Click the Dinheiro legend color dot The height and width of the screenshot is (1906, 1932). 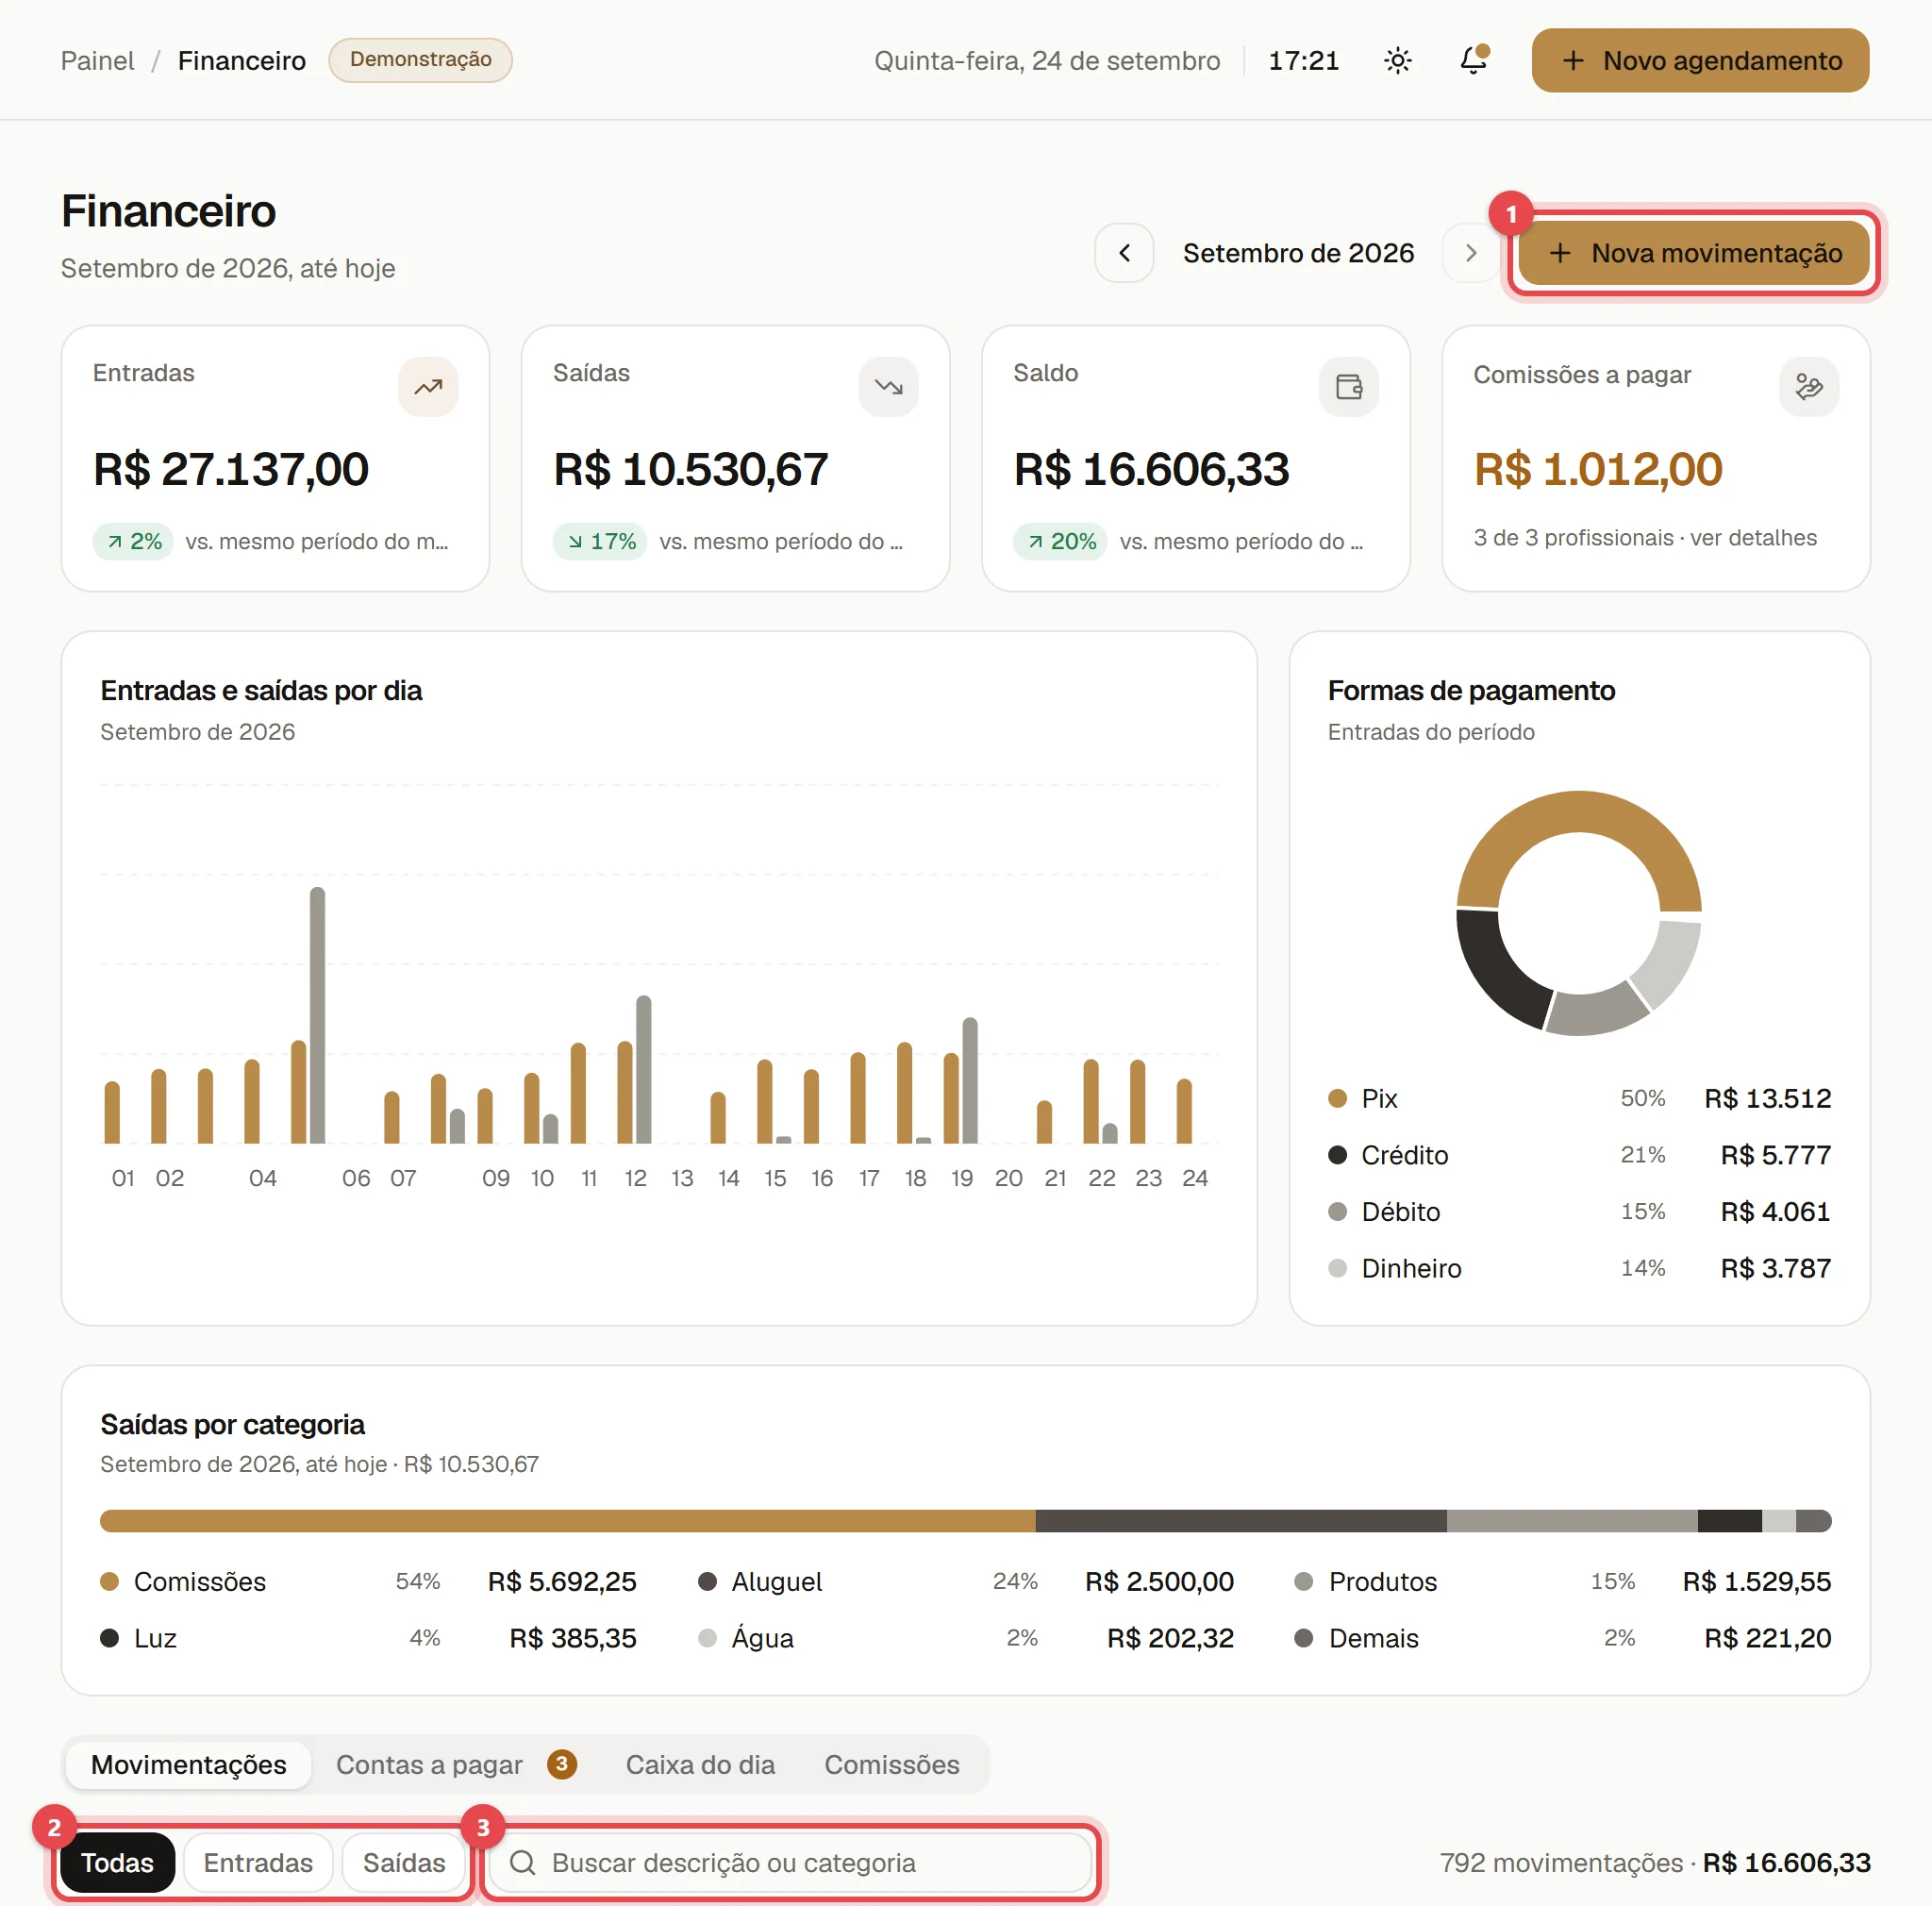coord(1337,1268)
